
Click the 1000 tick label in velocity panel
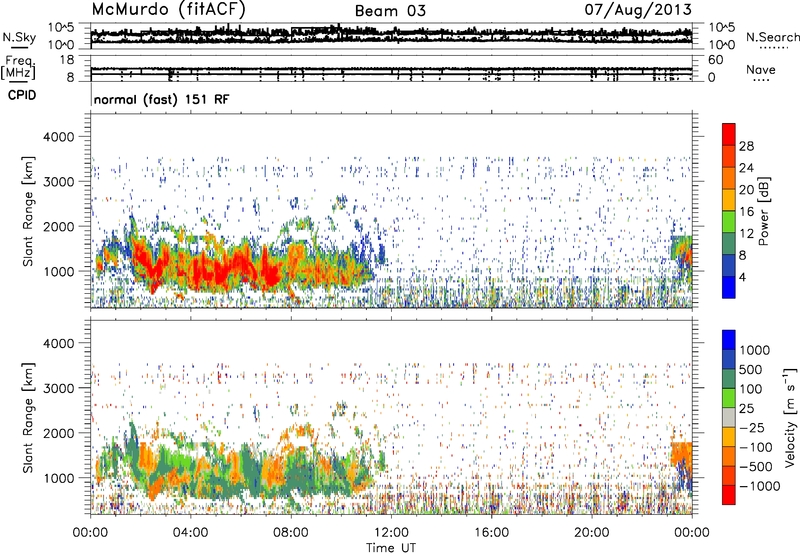coord(59,478)
